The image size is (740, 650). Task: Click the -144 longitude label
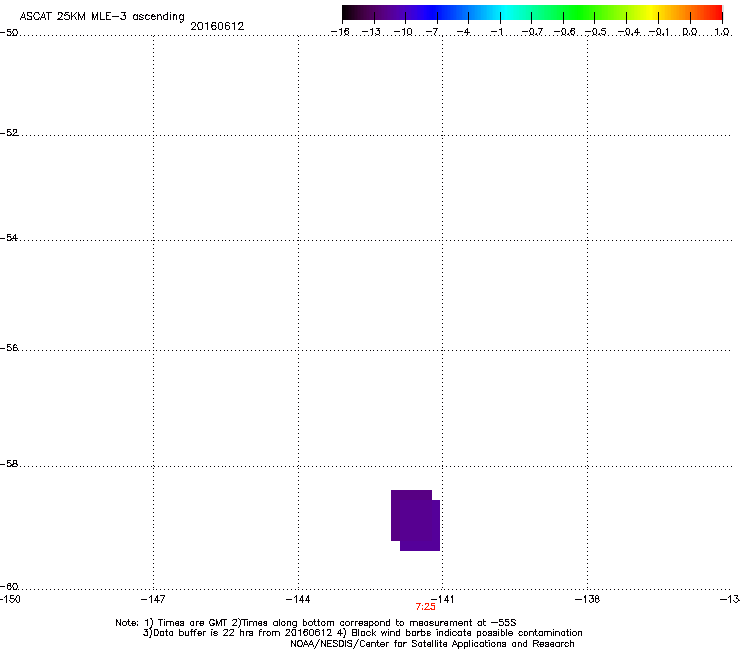298,599
